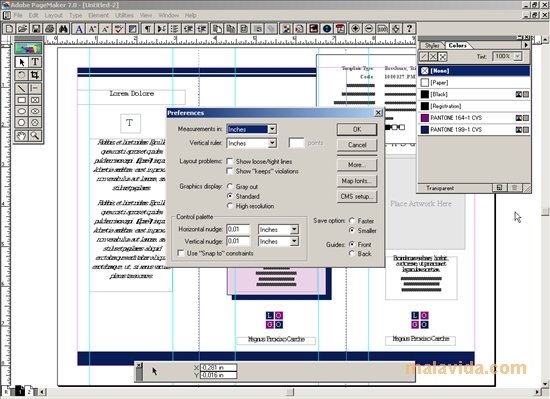Open Help question mark toolbar icon
Viewport: 550px width, 399px height.
point(409,29)
